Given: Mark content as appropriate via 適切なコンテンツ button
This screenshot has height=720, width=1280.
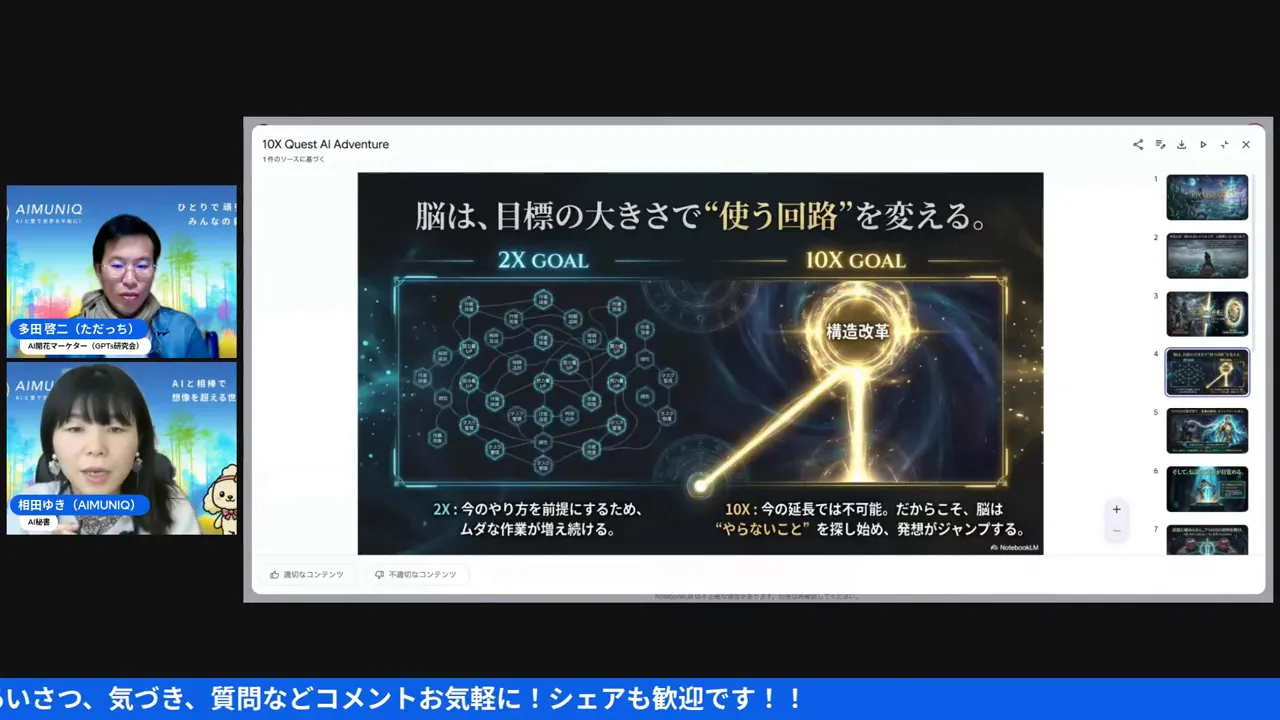Looking at the screenshot, I should click(312, 574).
